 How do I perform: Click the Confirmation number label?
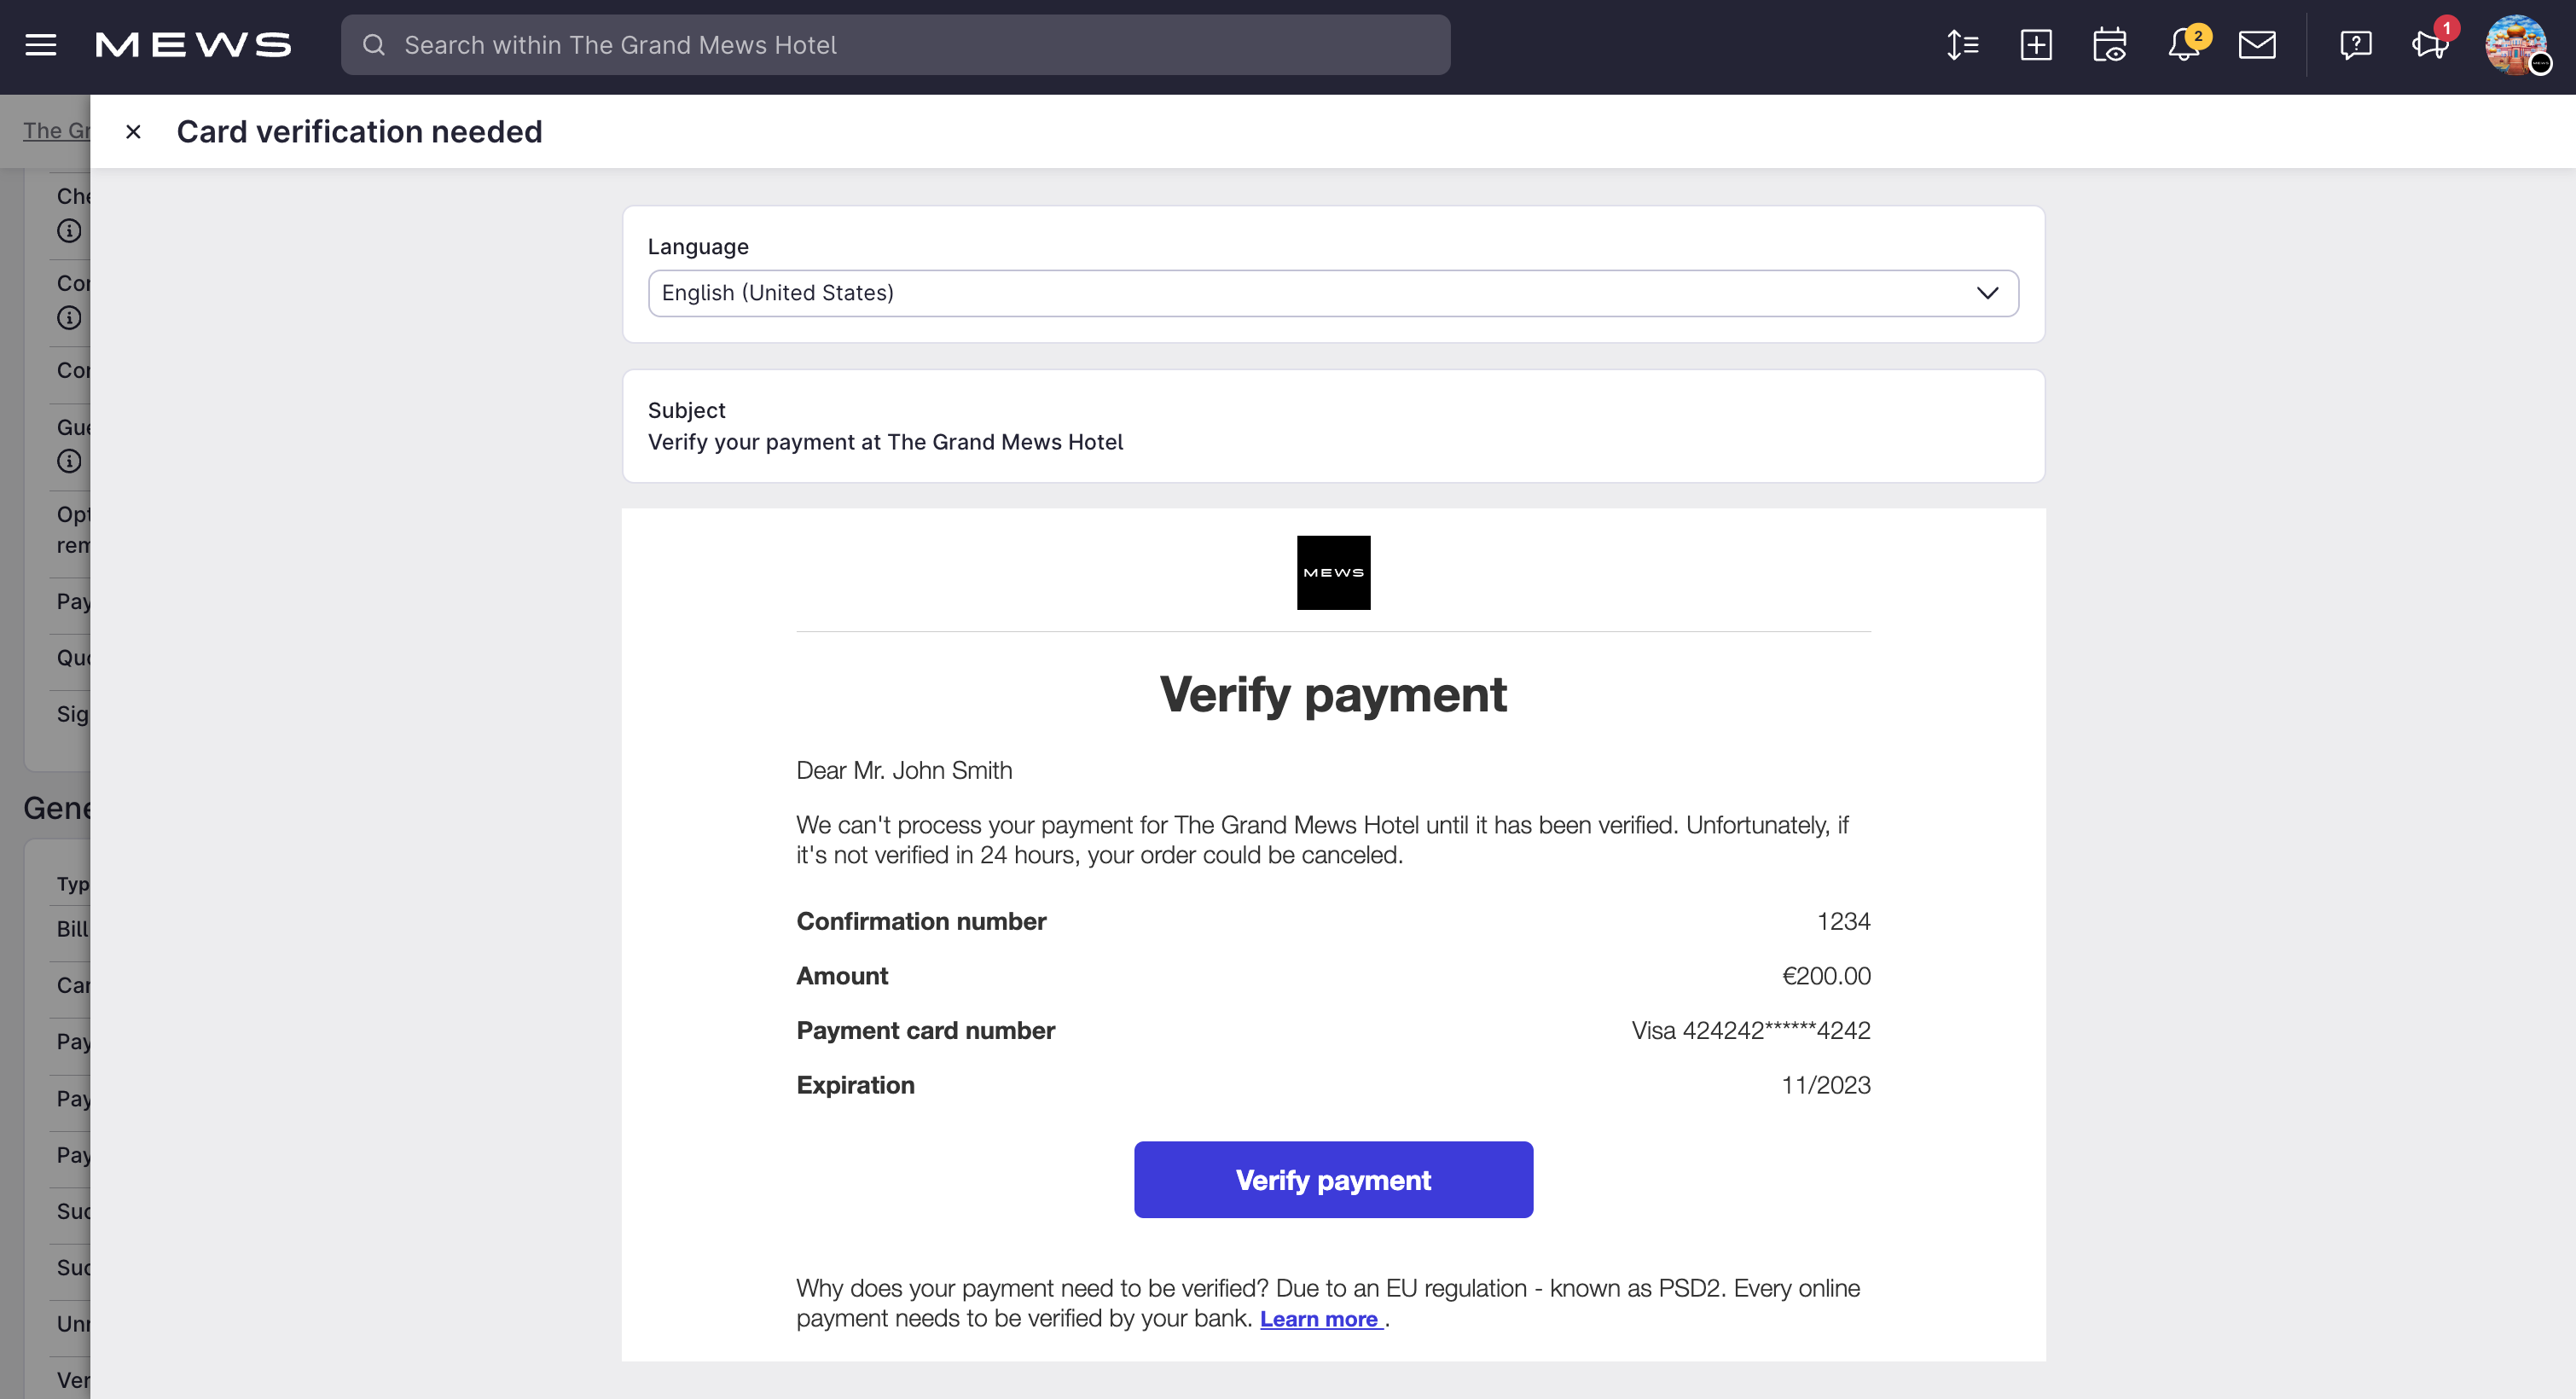pyautogui.click(x=921, y=921)
